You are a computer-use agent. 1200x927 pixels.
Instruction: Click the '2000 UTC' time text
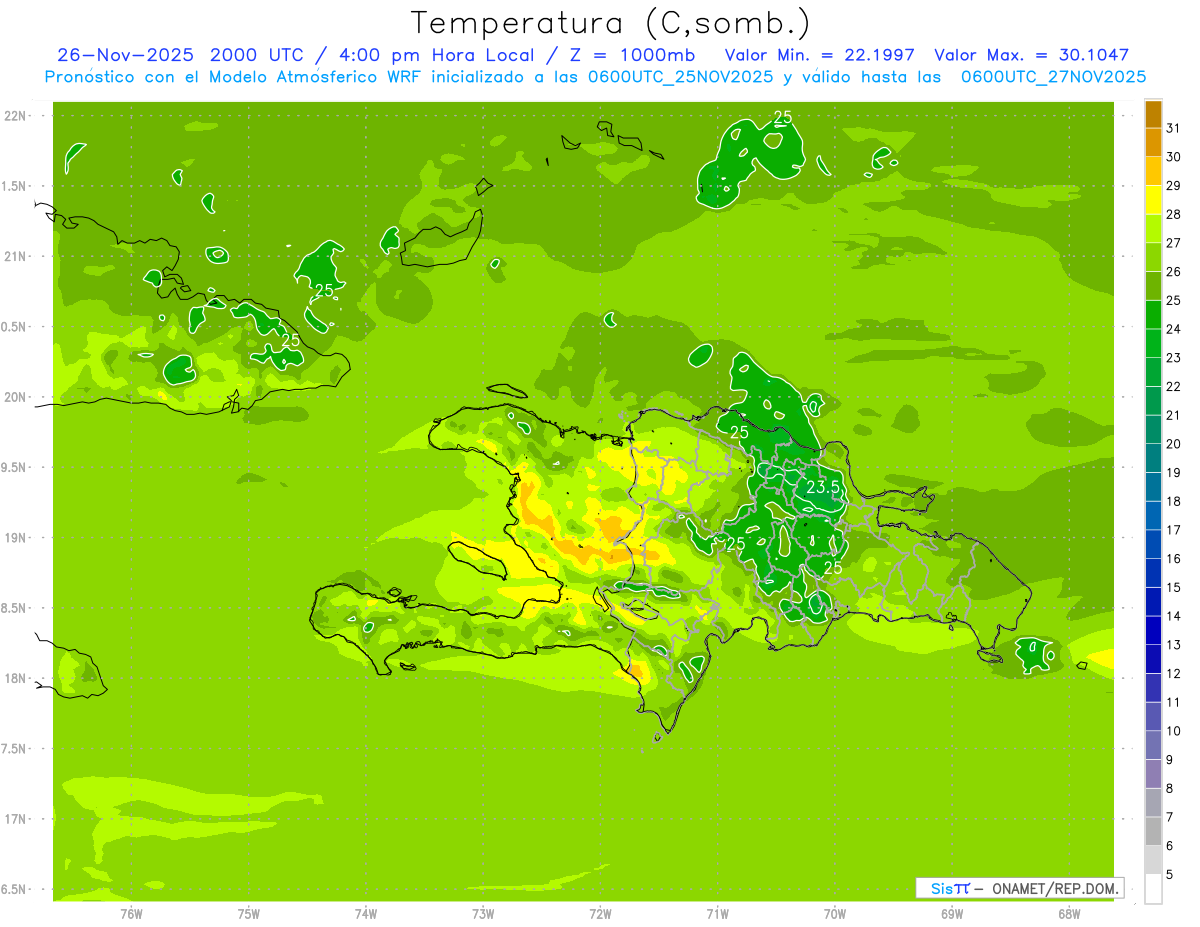(x=258, y=55)
